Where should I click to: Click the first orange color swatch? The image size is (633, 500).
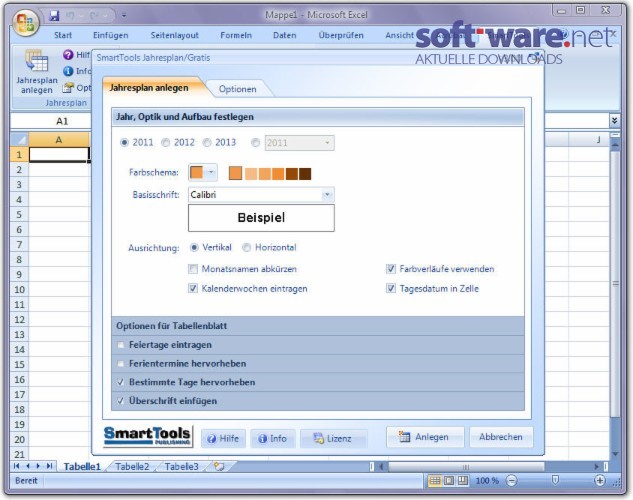point(235,173)
